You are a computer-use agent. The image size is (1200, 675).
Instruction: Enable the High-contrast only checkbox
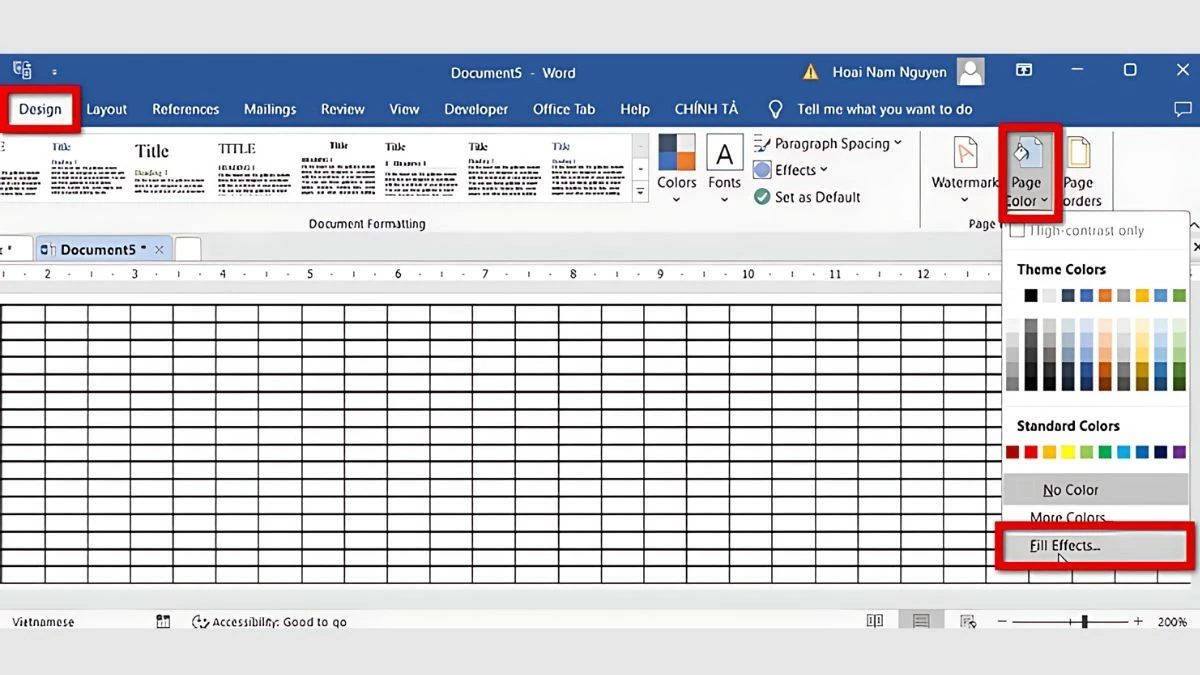pyautogui.click(x=1017, y=231)
